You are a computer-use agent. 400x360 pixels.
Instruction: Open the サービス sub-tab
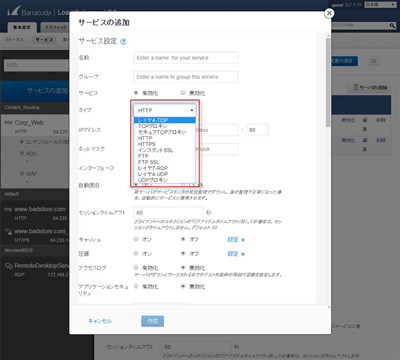point(44,40)
